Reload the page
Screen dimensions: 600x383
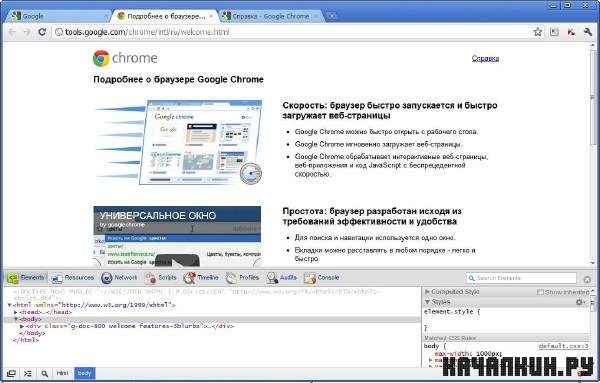coord(42,32)
